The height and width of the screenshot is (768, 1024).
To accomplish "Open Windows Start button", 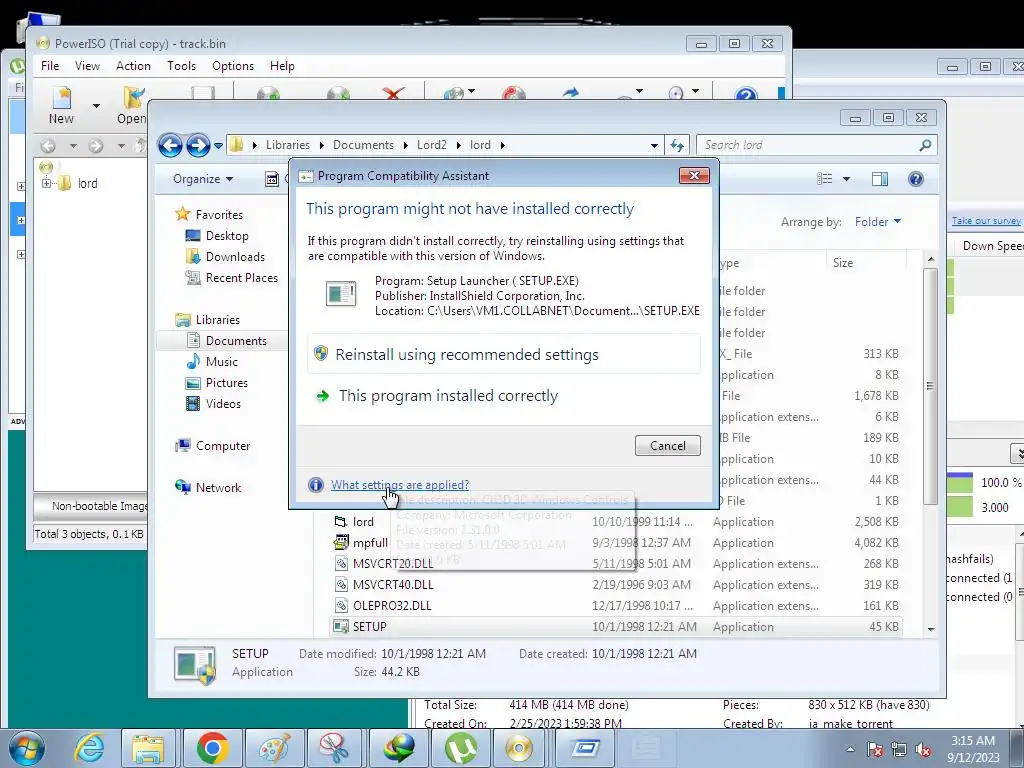I will 27,748.
